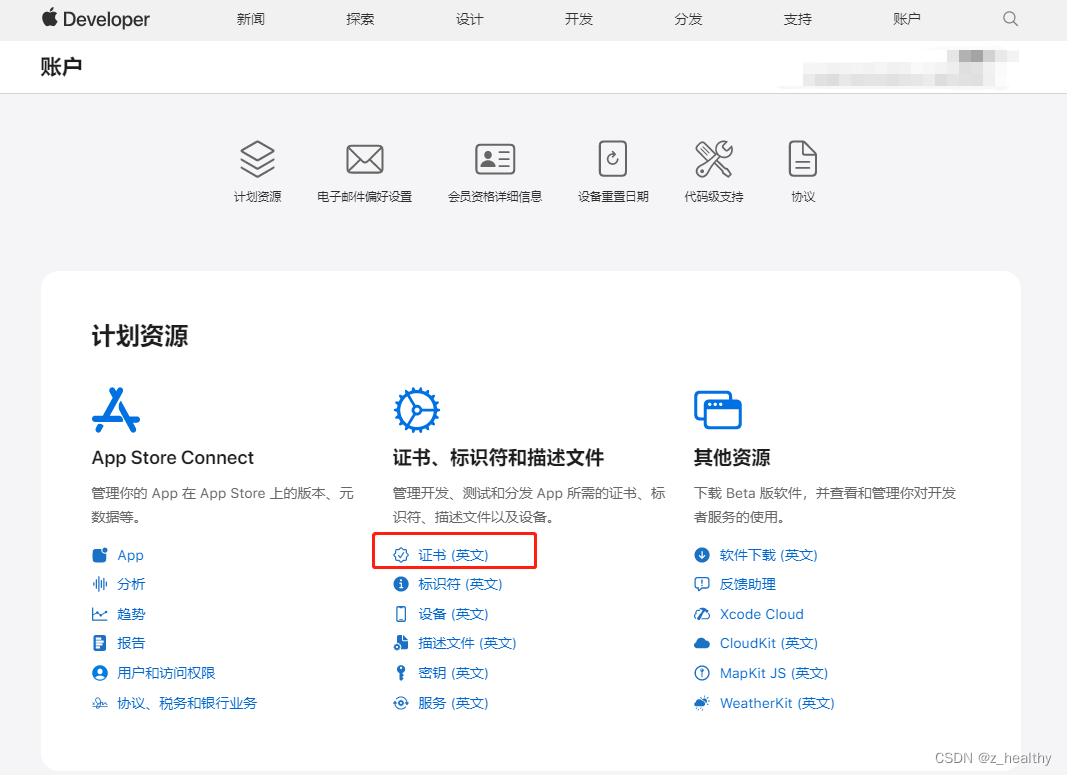
Task: Open the 密钥 (英文) link
Action: [x=453, y=673]
